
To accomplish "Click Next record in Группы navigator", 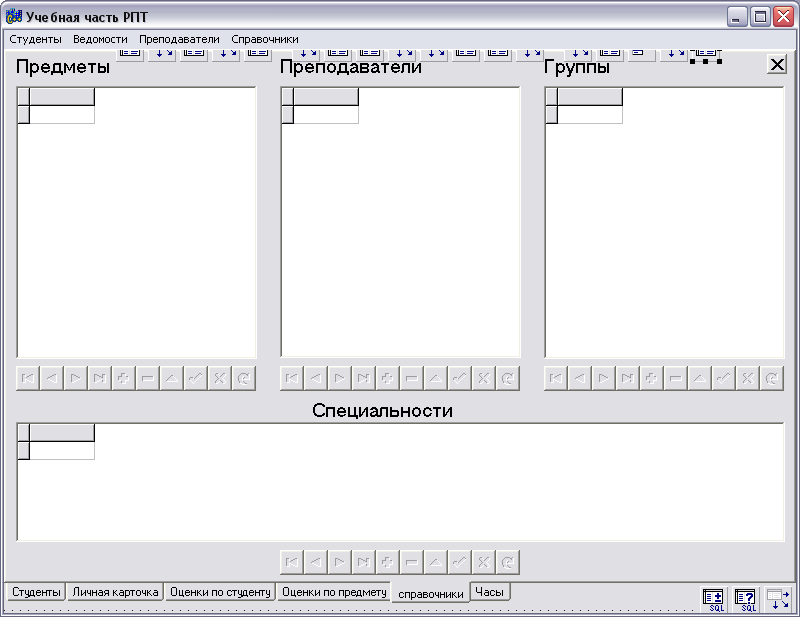I will tap(604, 379).
